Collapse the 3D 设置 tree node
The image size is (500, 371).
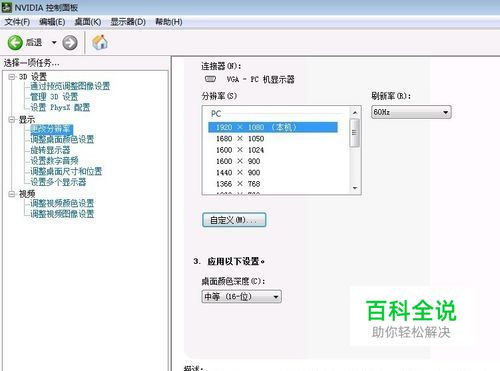point(12,77)
